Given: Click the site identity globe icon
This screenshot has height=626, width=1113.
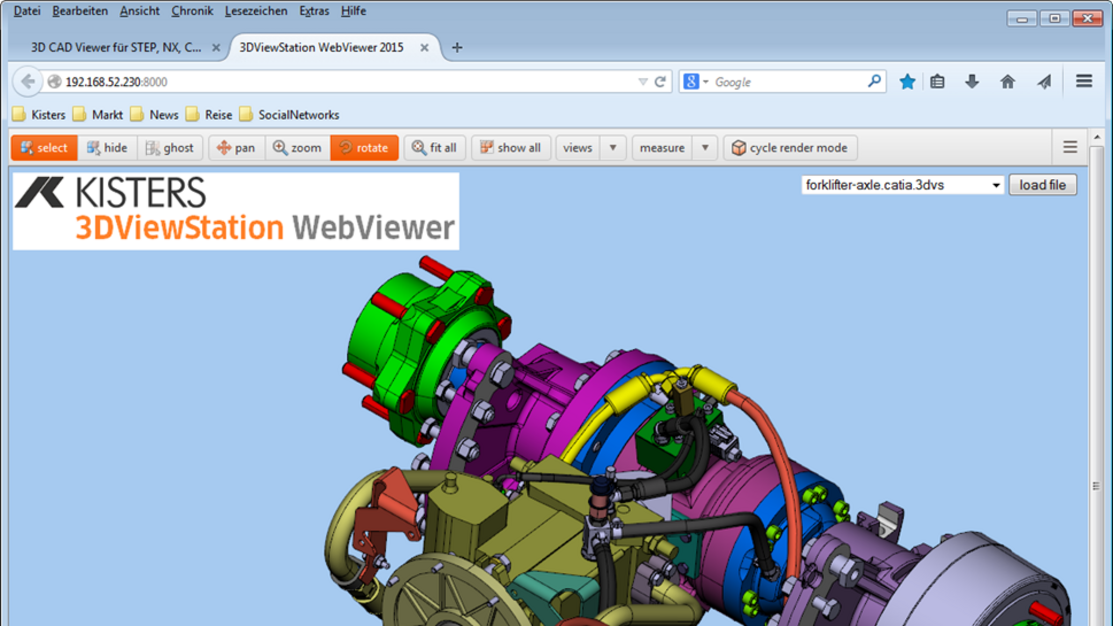Looking at the screenshot, I should tap(54, 82).
